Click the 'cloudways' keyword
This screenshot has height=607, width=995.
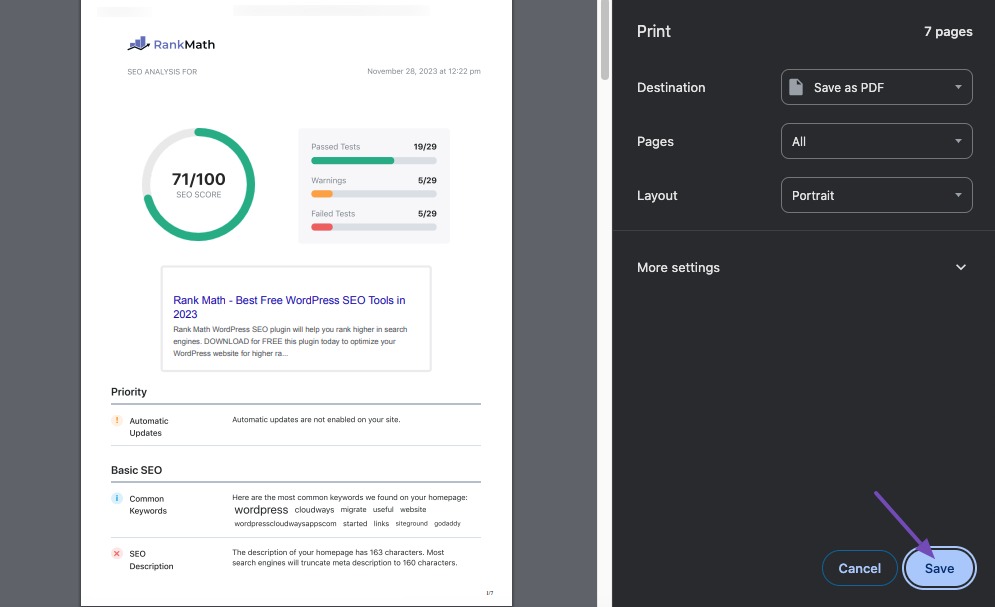[314, 510]
